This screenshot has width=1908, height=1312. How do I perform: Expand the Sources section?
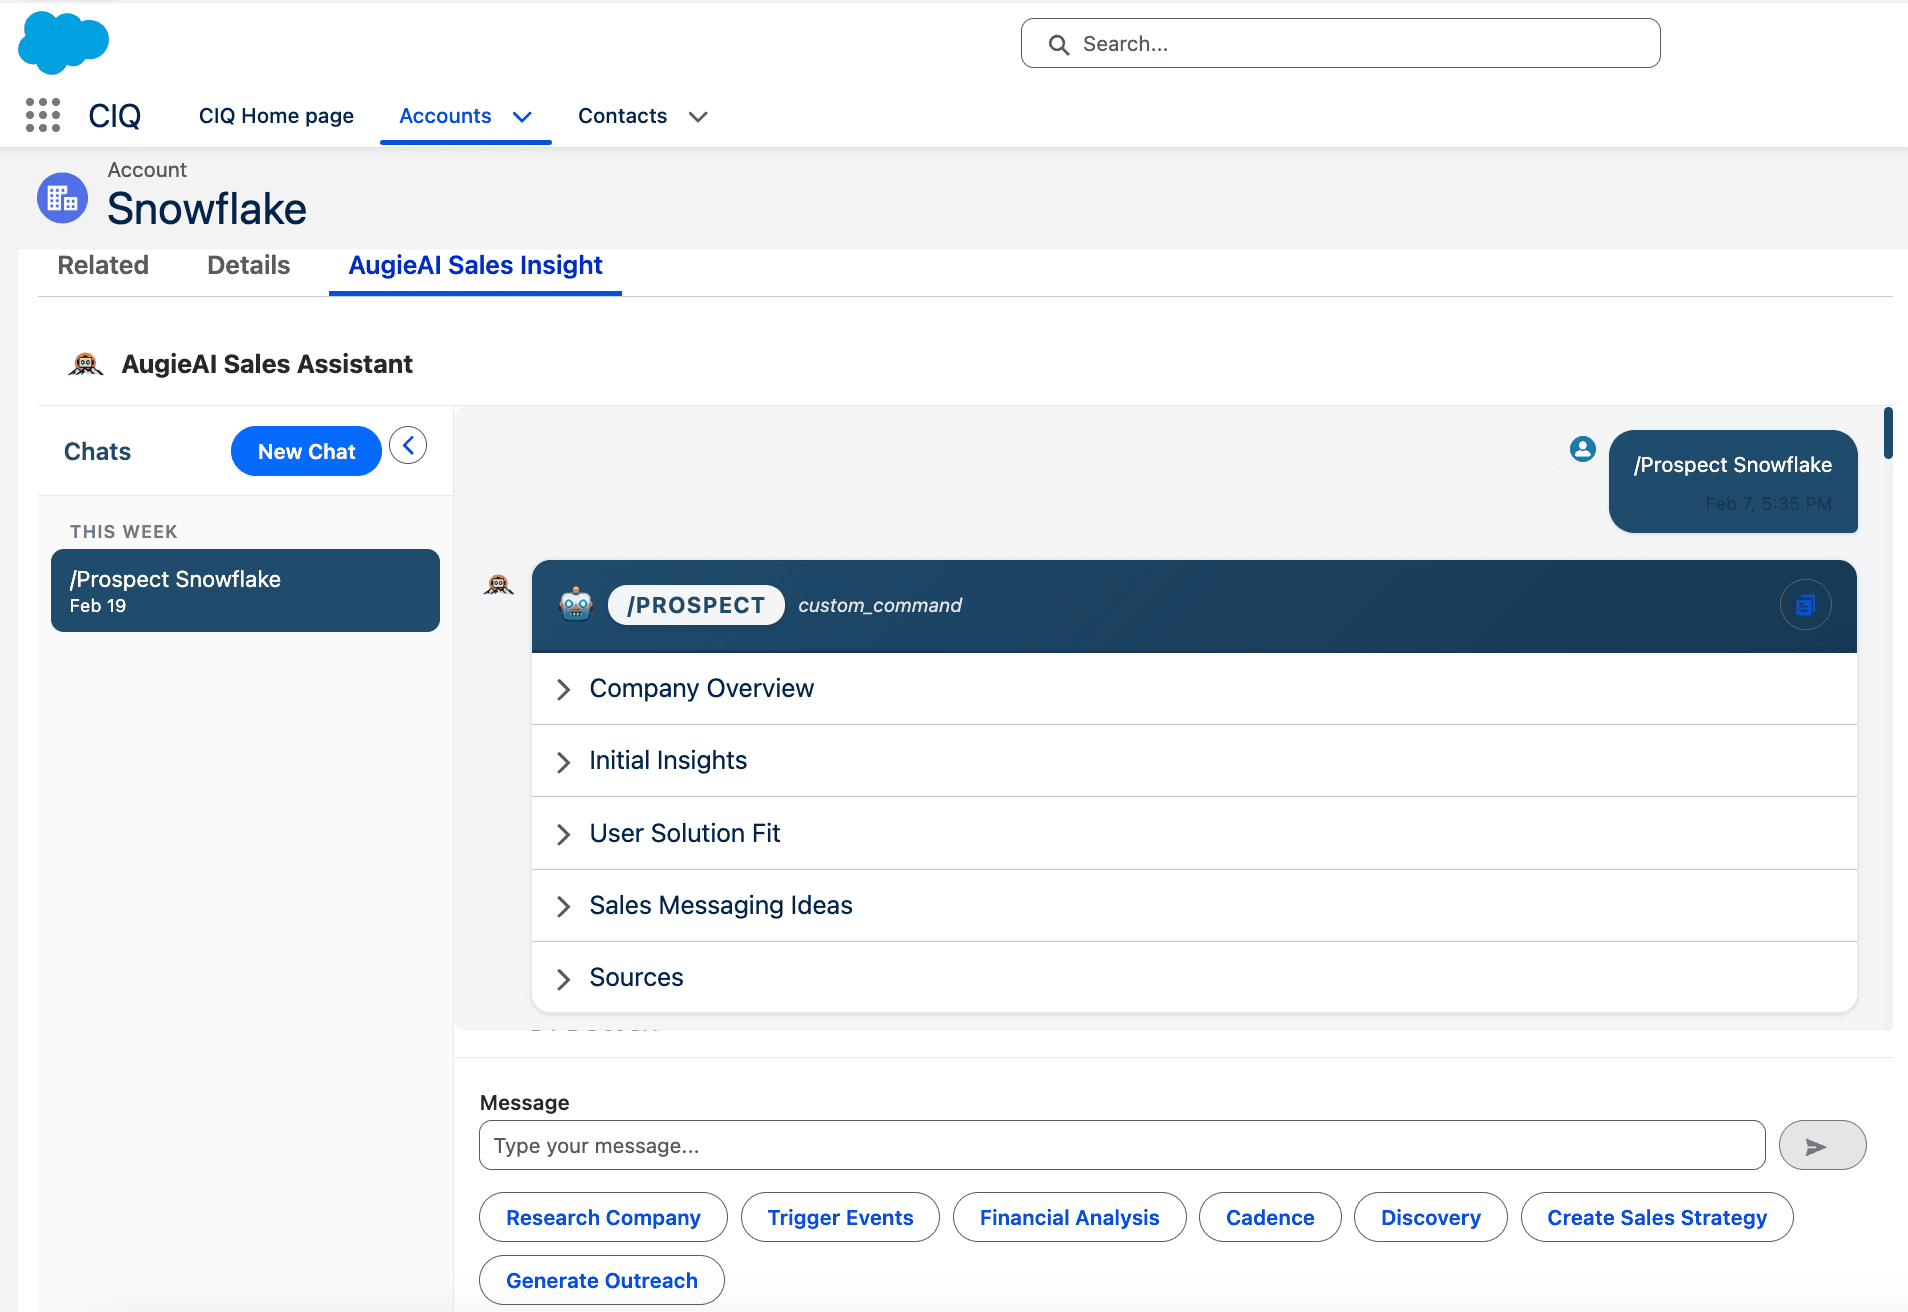1194,978
